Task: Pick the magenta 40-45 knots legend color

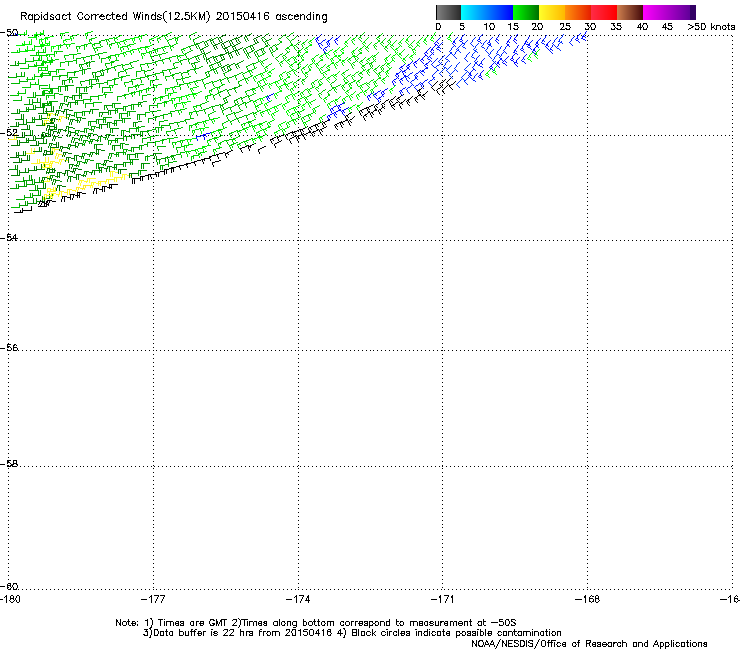Action: pyautogui.click(x=656, y=12)
